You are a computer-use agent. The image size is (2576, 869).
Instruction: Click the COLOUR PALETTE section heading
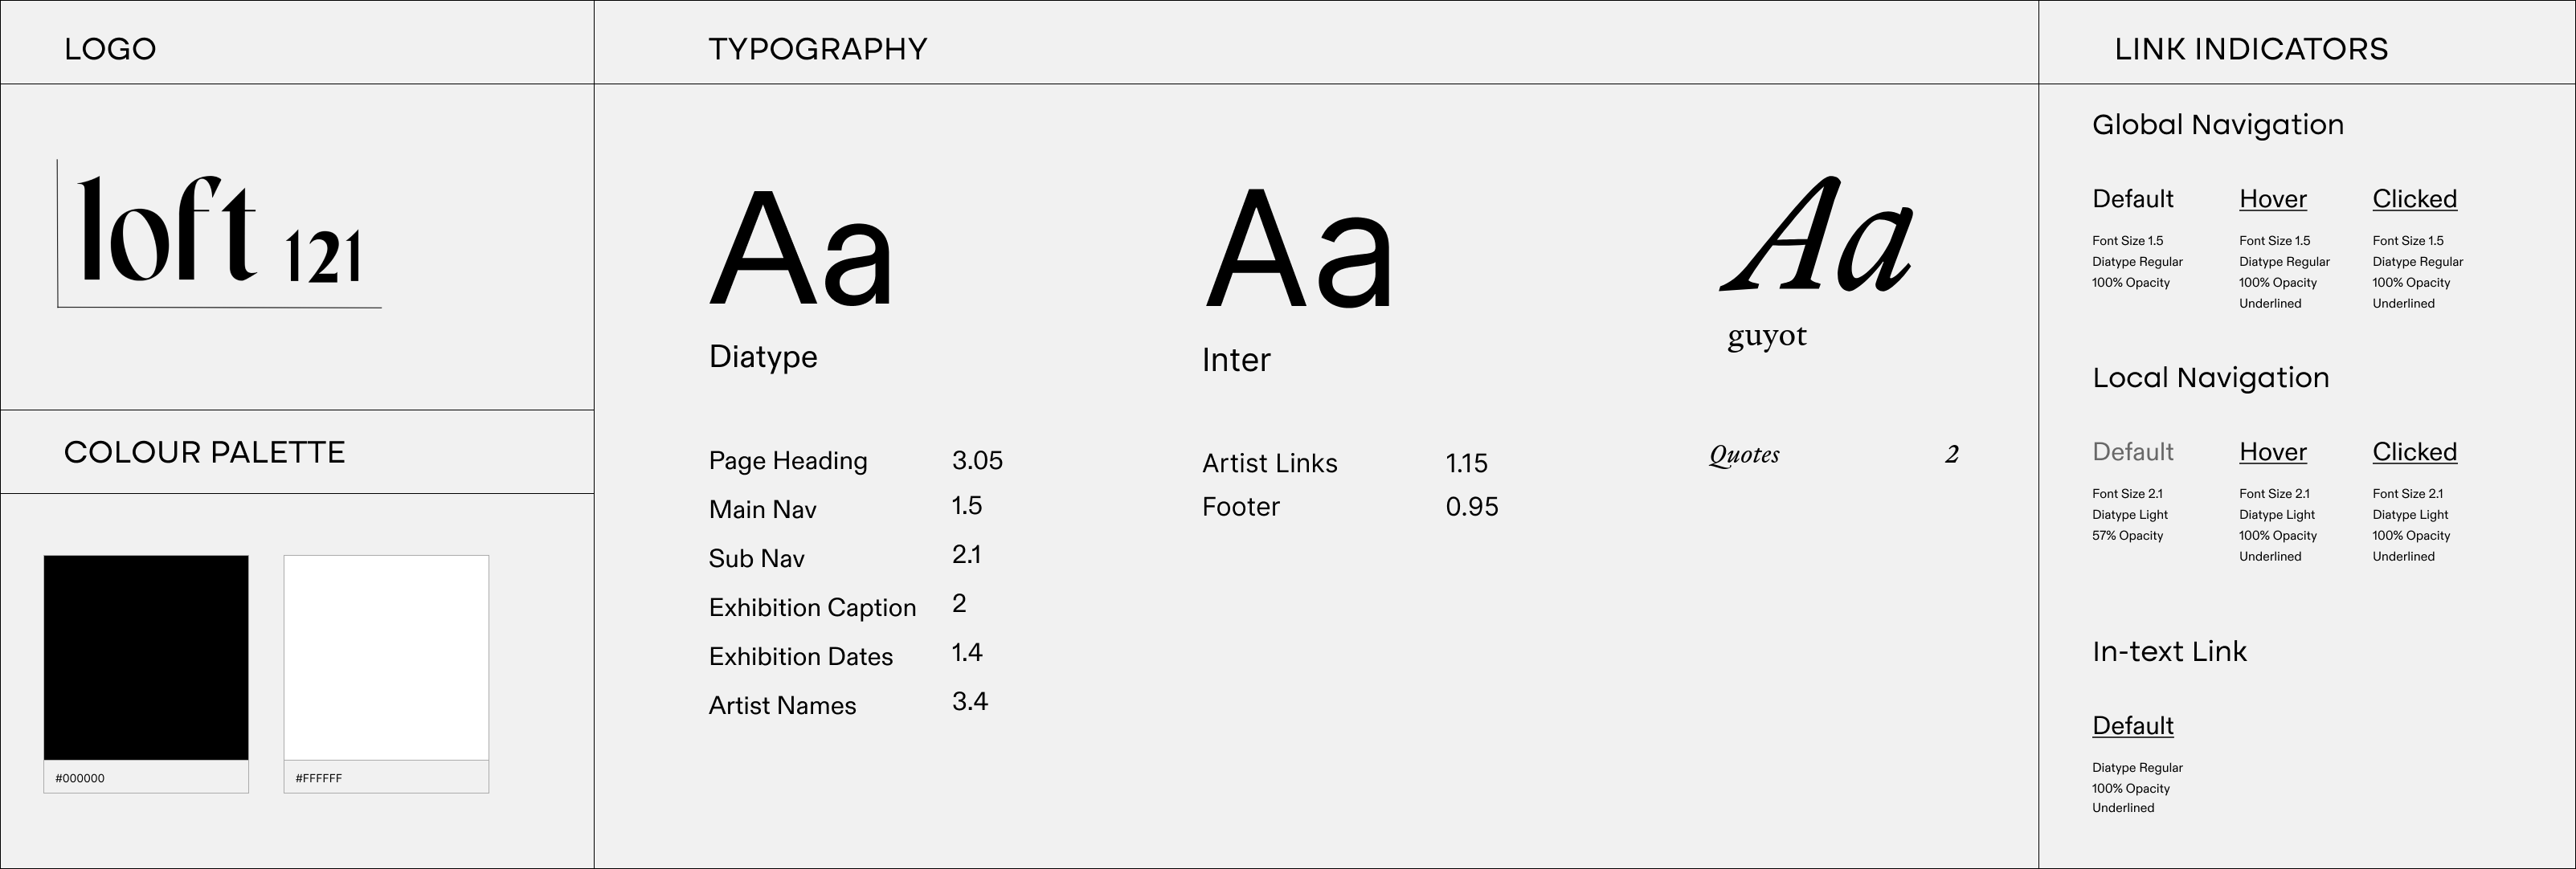(x=204, y=452)
